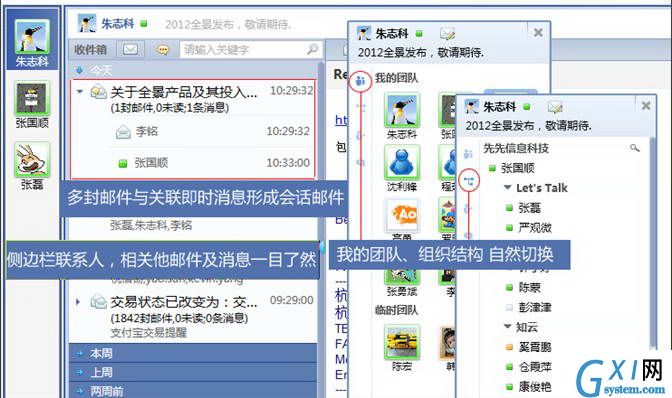This screenshot has width=672, height=398.
Task: Open the 张国顺 instant message at 10:33:00
Action: (x=212, y=163)
